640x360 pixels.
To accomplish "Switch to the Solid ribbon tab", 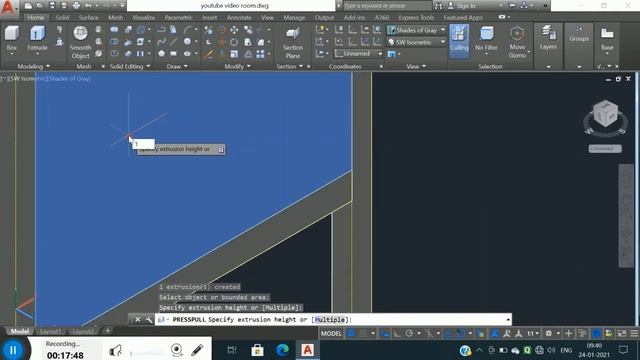I will 62,18.
